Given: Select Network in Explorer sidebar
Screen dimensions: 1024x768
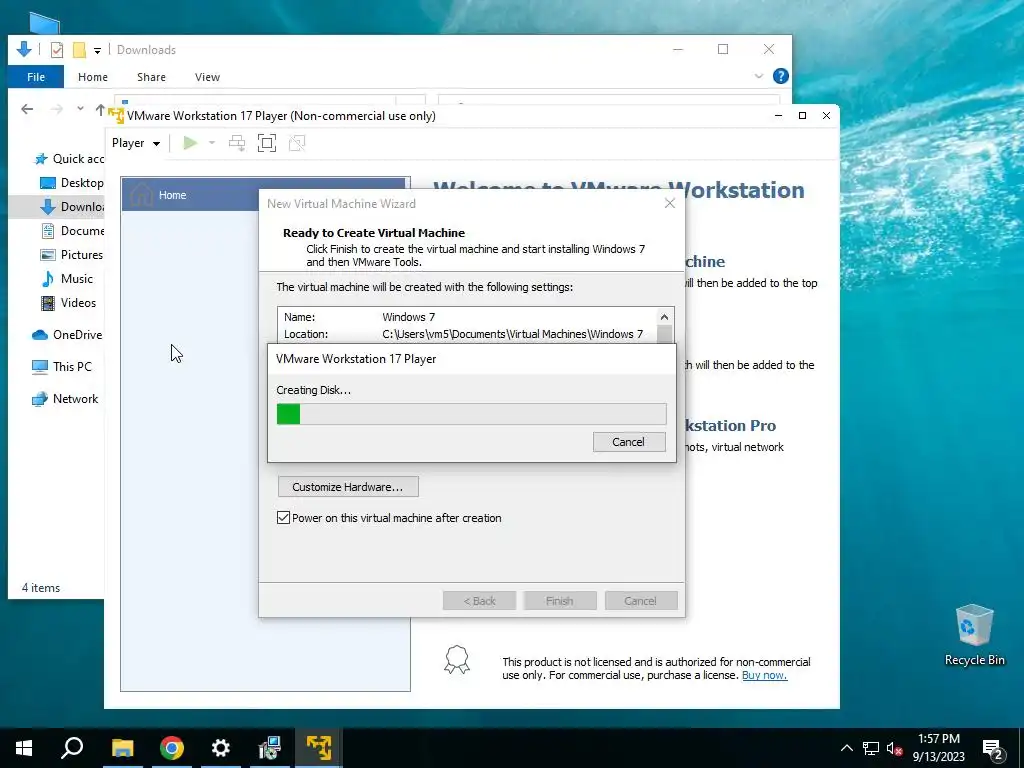Looking at the screenshot, I should [65, 399].
